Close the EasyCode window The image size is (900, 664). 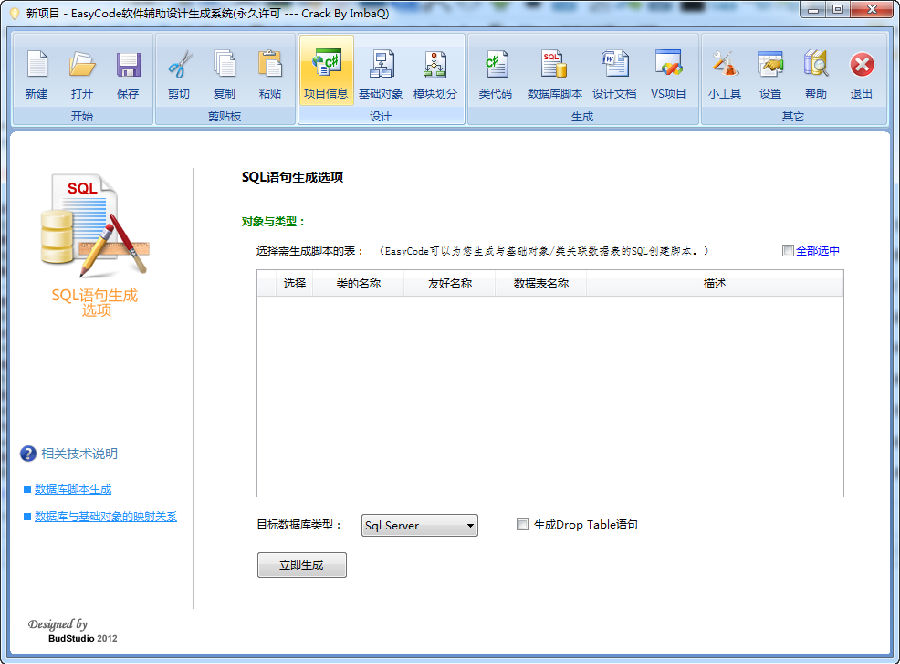871,10
